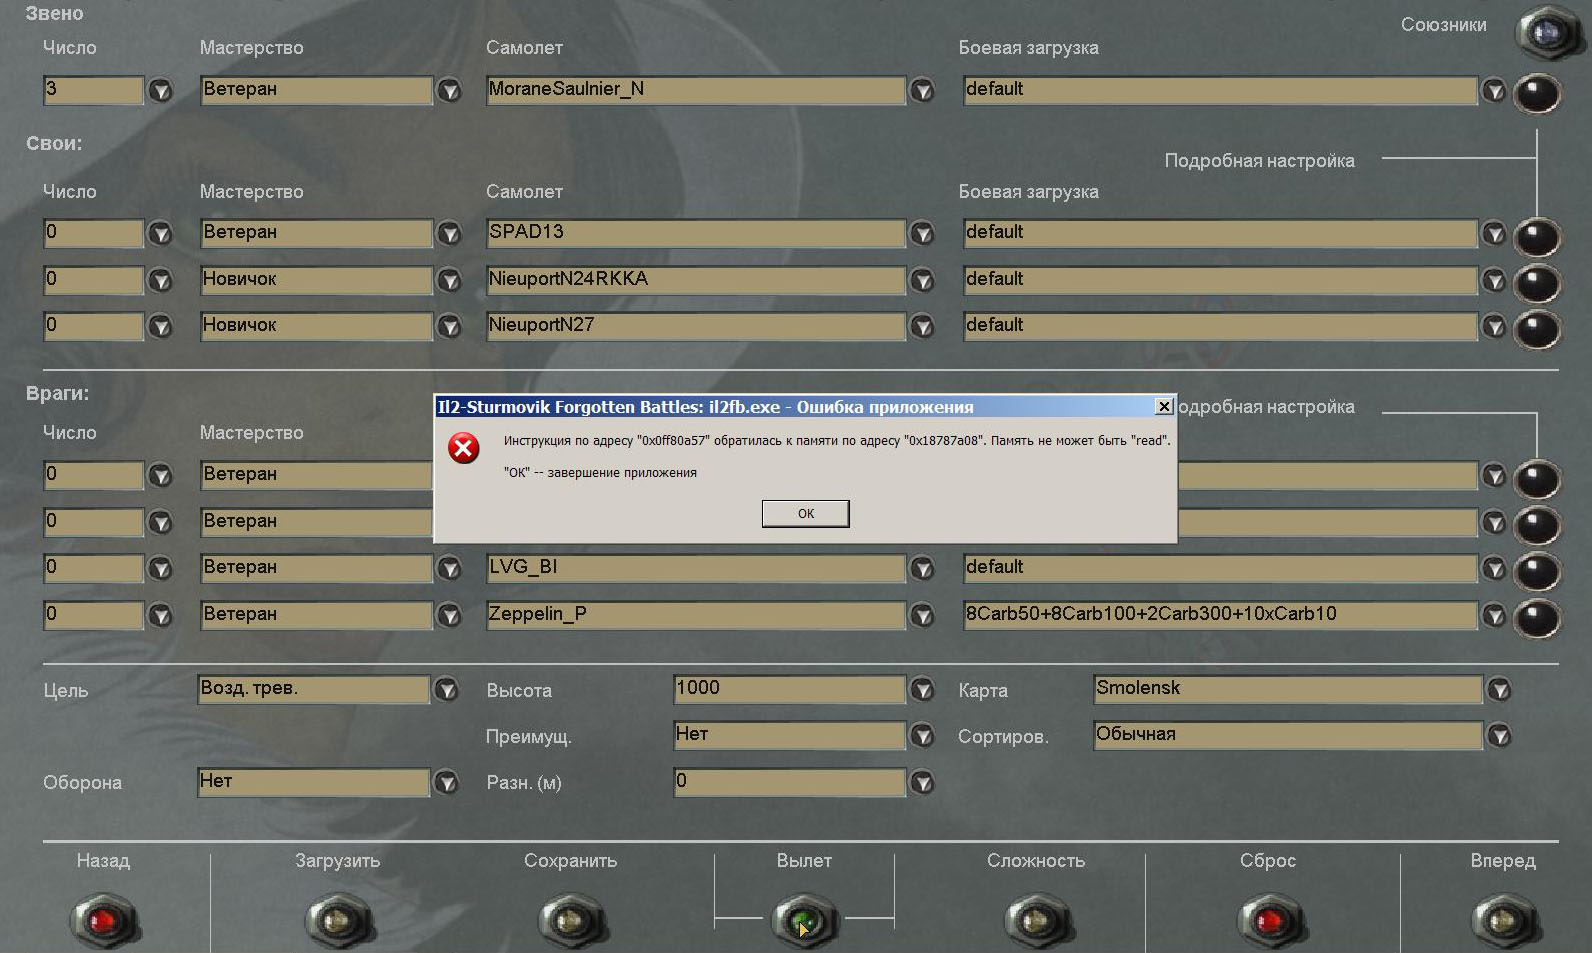Expand the count dropdown arrow in the NieuportN24RKKA row
1592x953 pixels.
coord(160,281)
